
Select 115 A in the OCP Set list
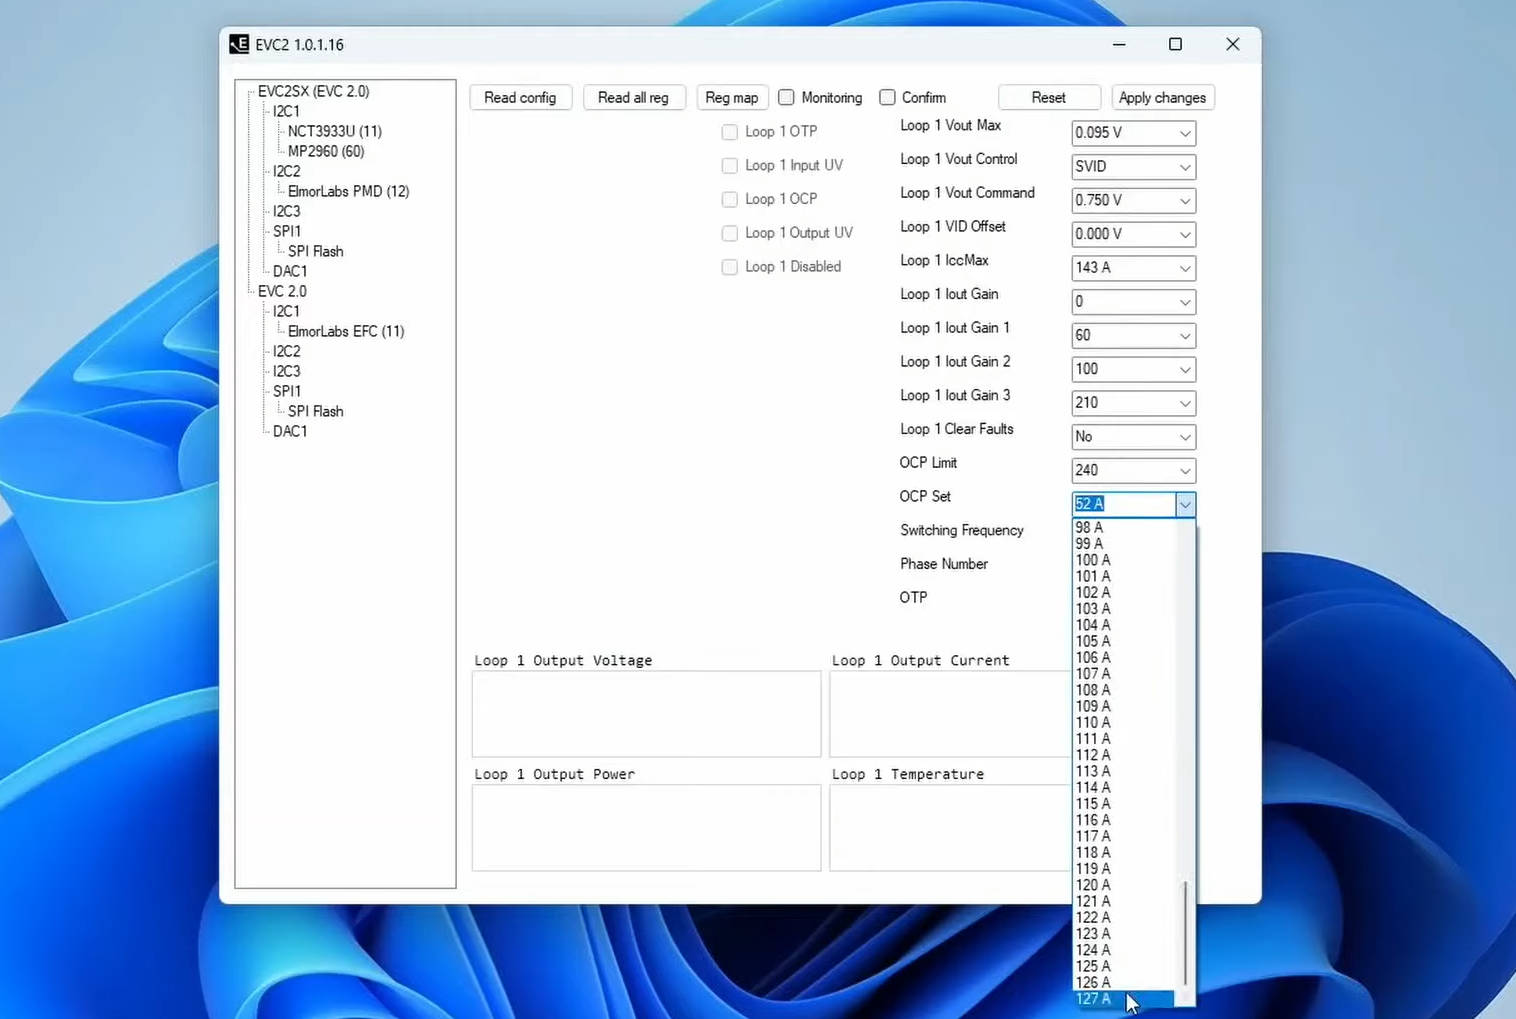[x=1123, y=803]
